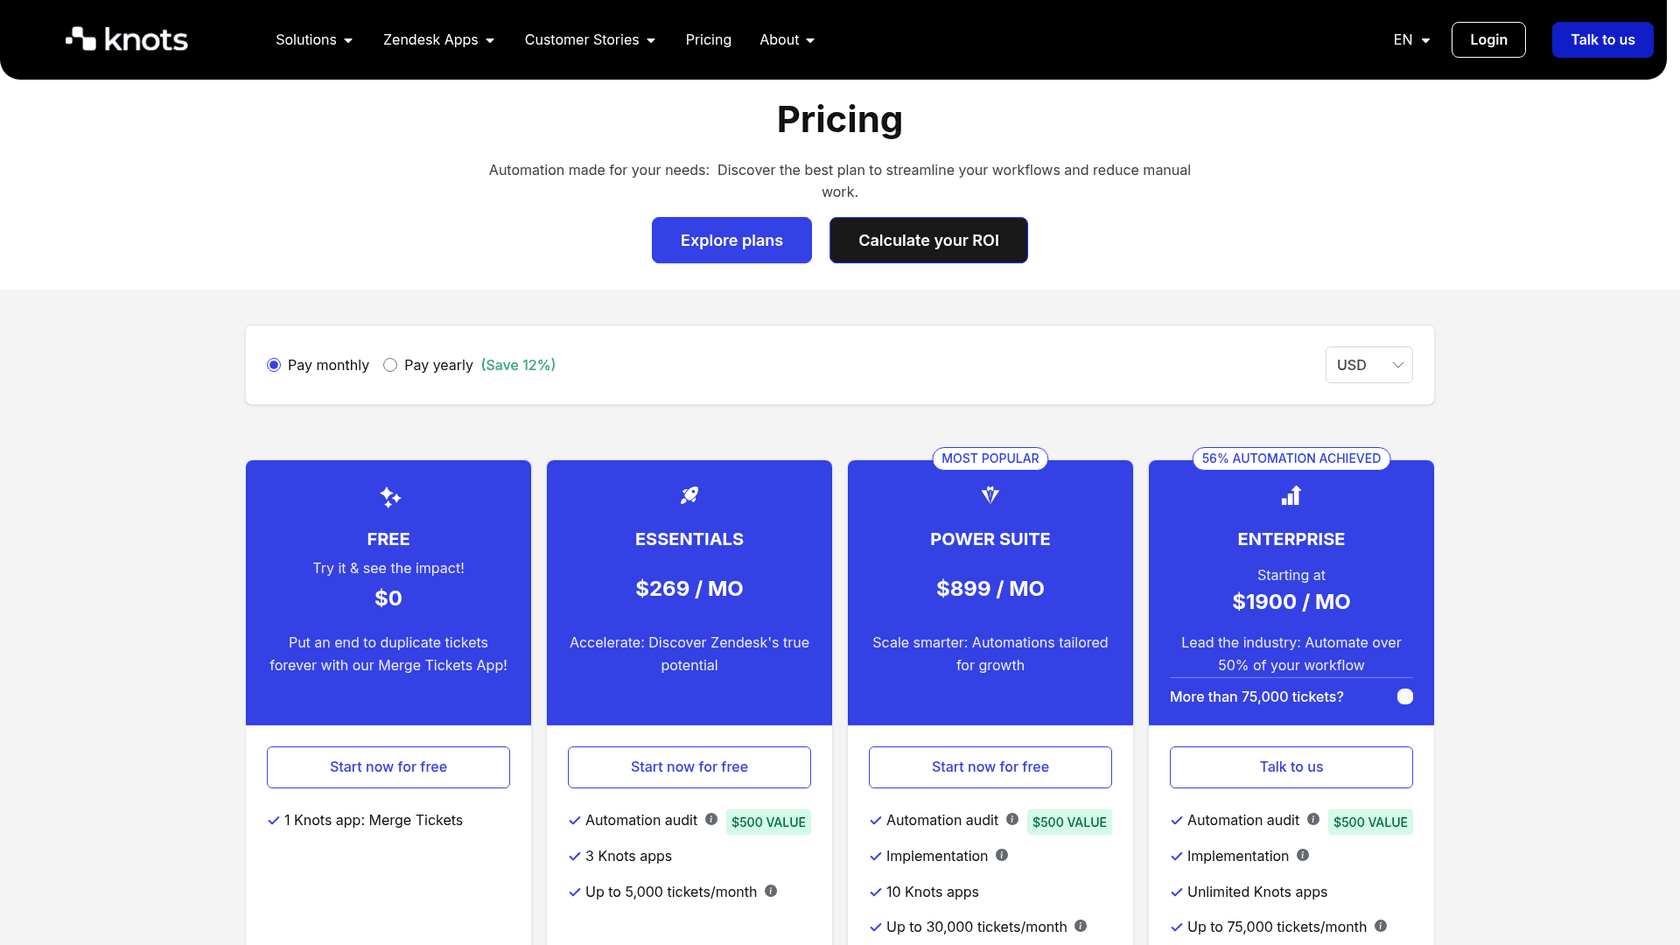Viewport: 1680px width, 945px height.
Task: Show info for Up to 5,000 tickets/month
Action: tap(771, 891)
